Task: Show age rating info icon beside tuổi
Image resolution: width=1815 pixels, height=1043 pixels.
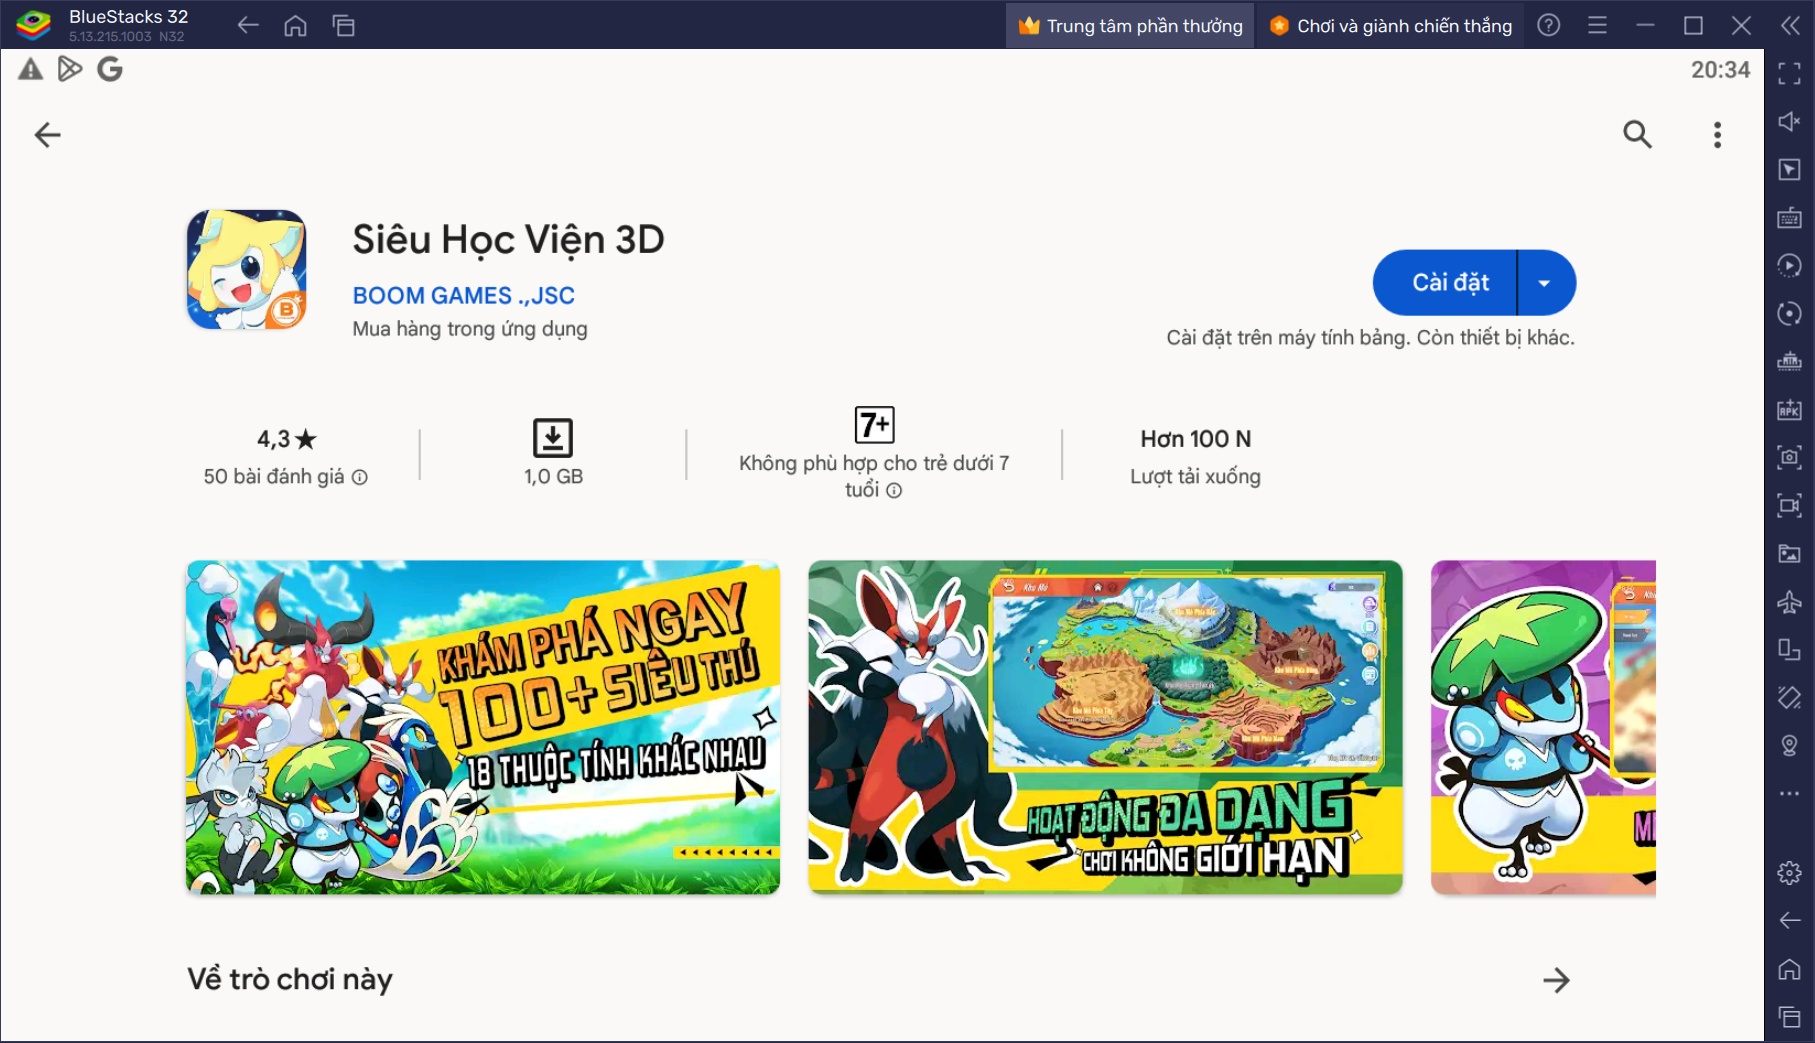Action: [894, 491]
